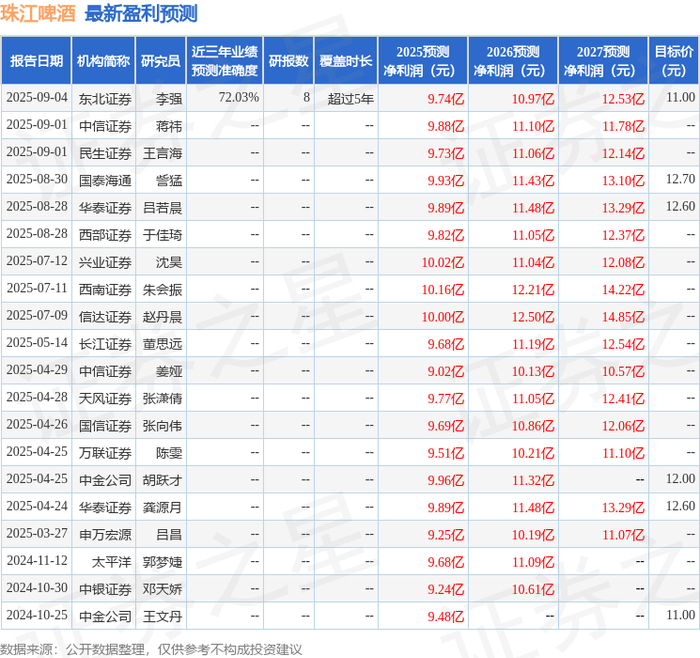Click analyst name 李强
Viewport: 700px width, 658px height.
coord(169,99)
